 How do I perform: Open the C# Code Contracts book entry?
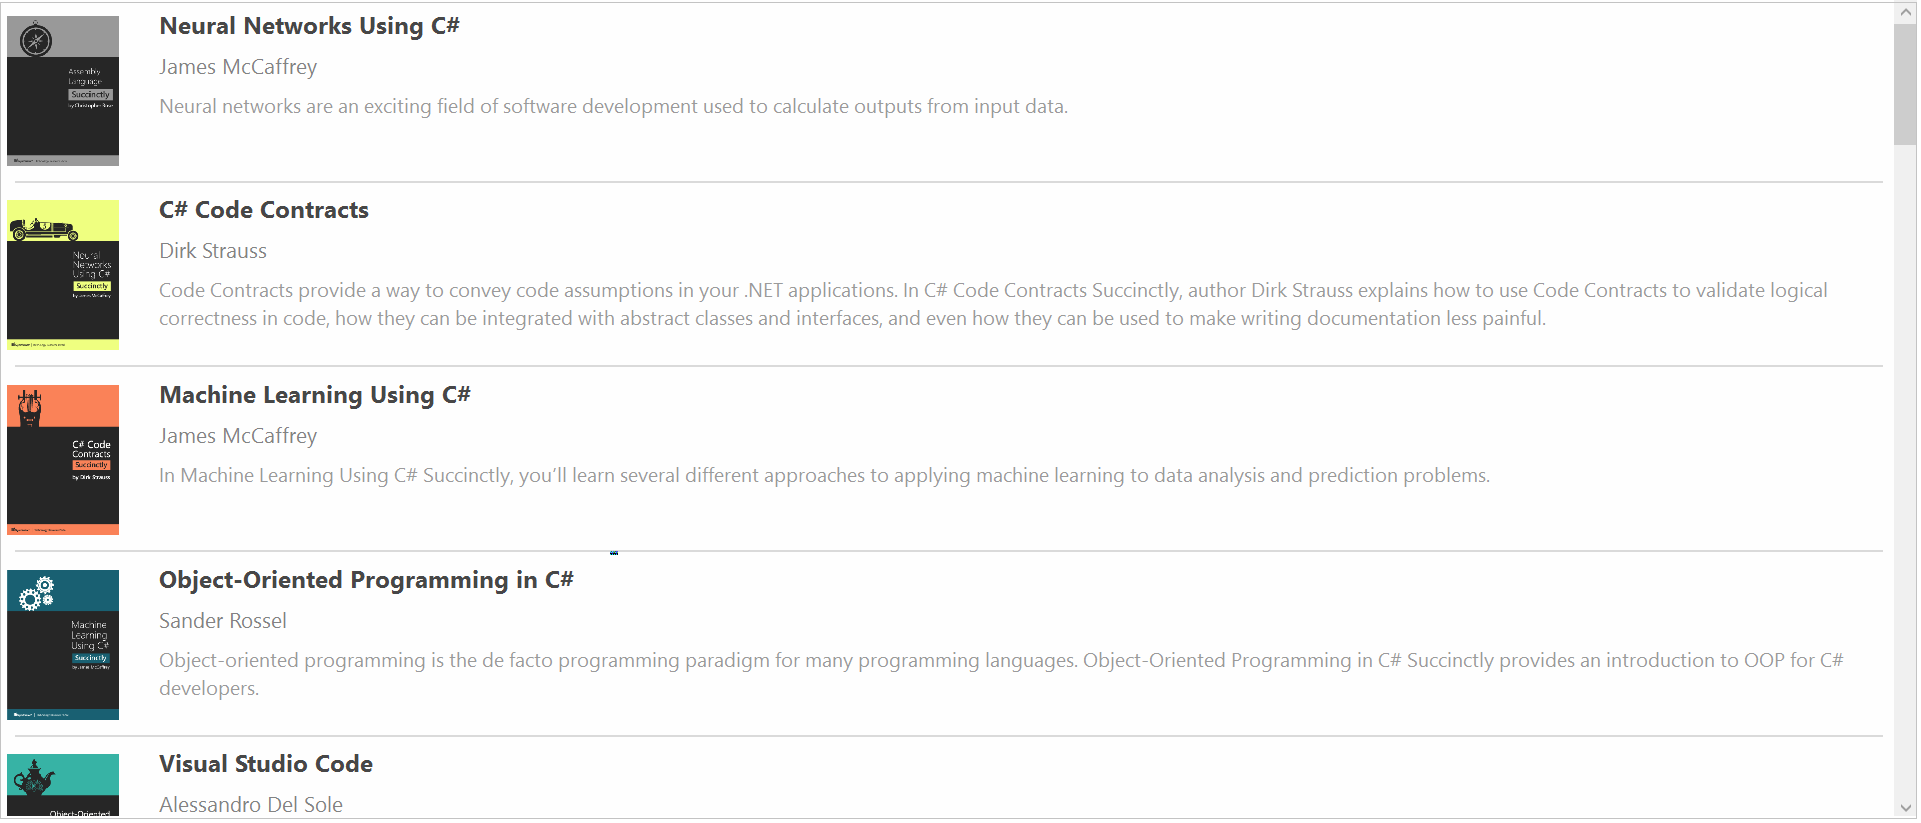point(263,210)
